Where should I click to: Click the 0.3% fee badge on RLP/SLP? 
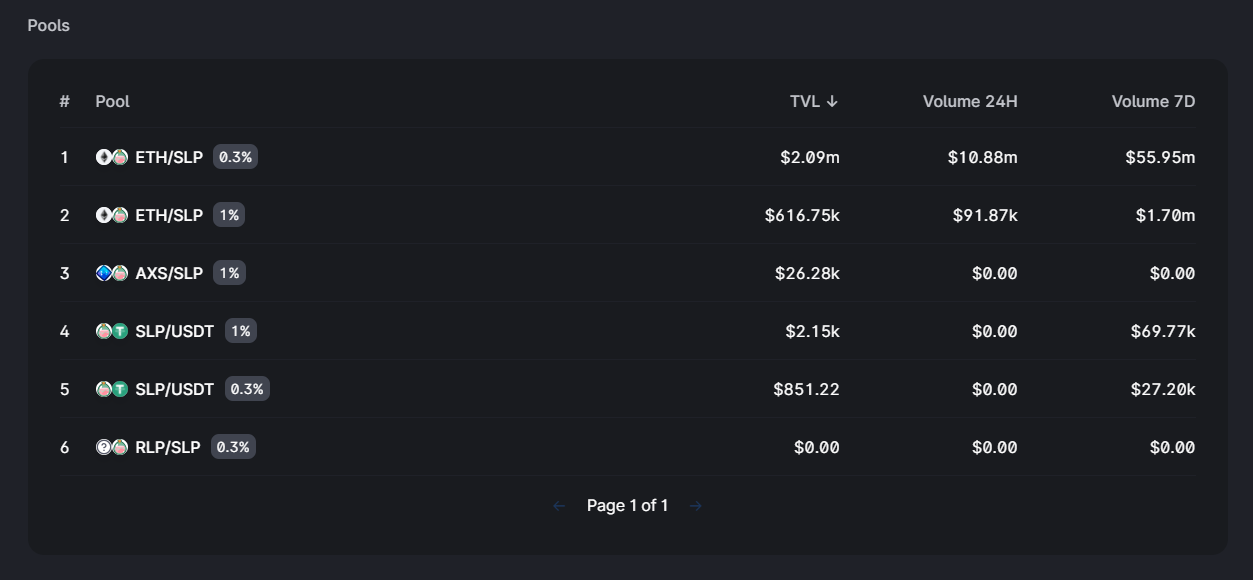click(233, 447)
